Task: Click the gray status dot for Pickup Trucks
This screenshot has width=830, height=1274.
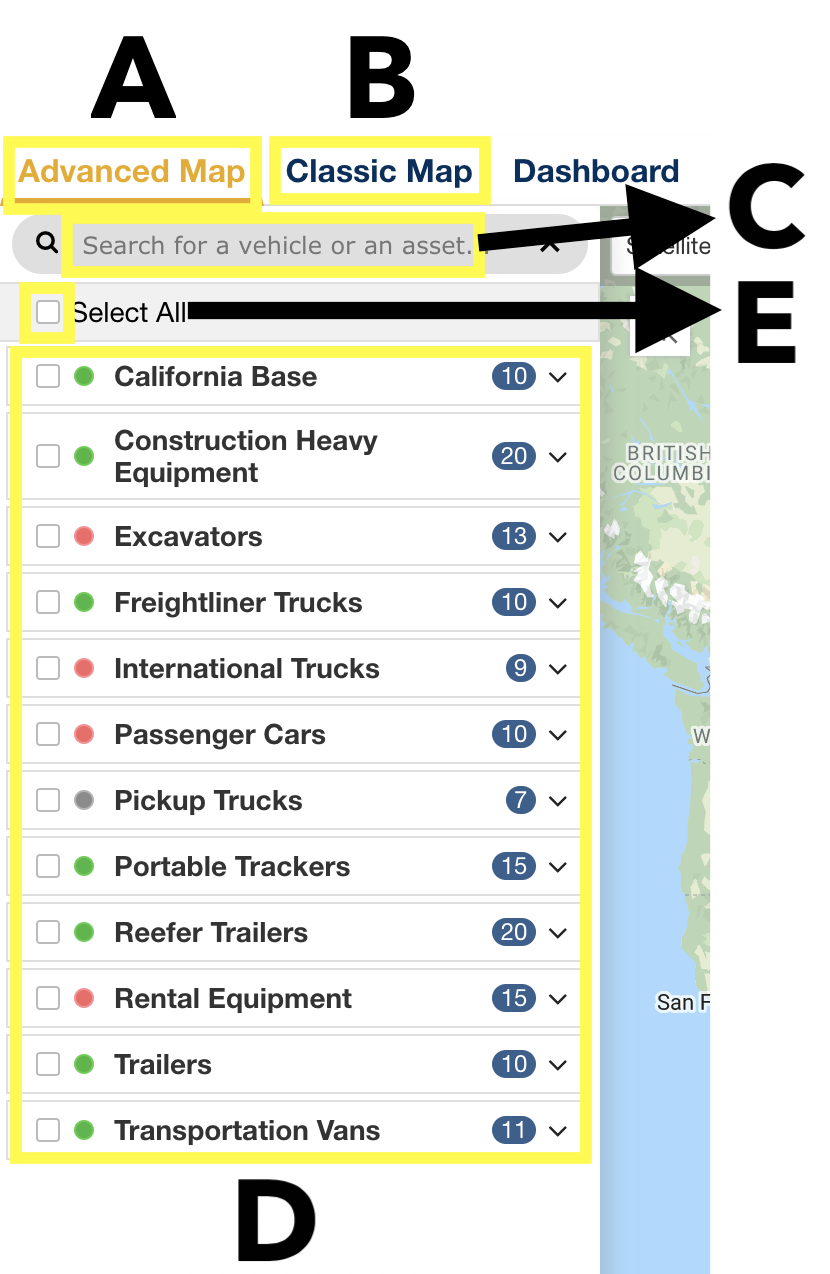Action: 85,800
